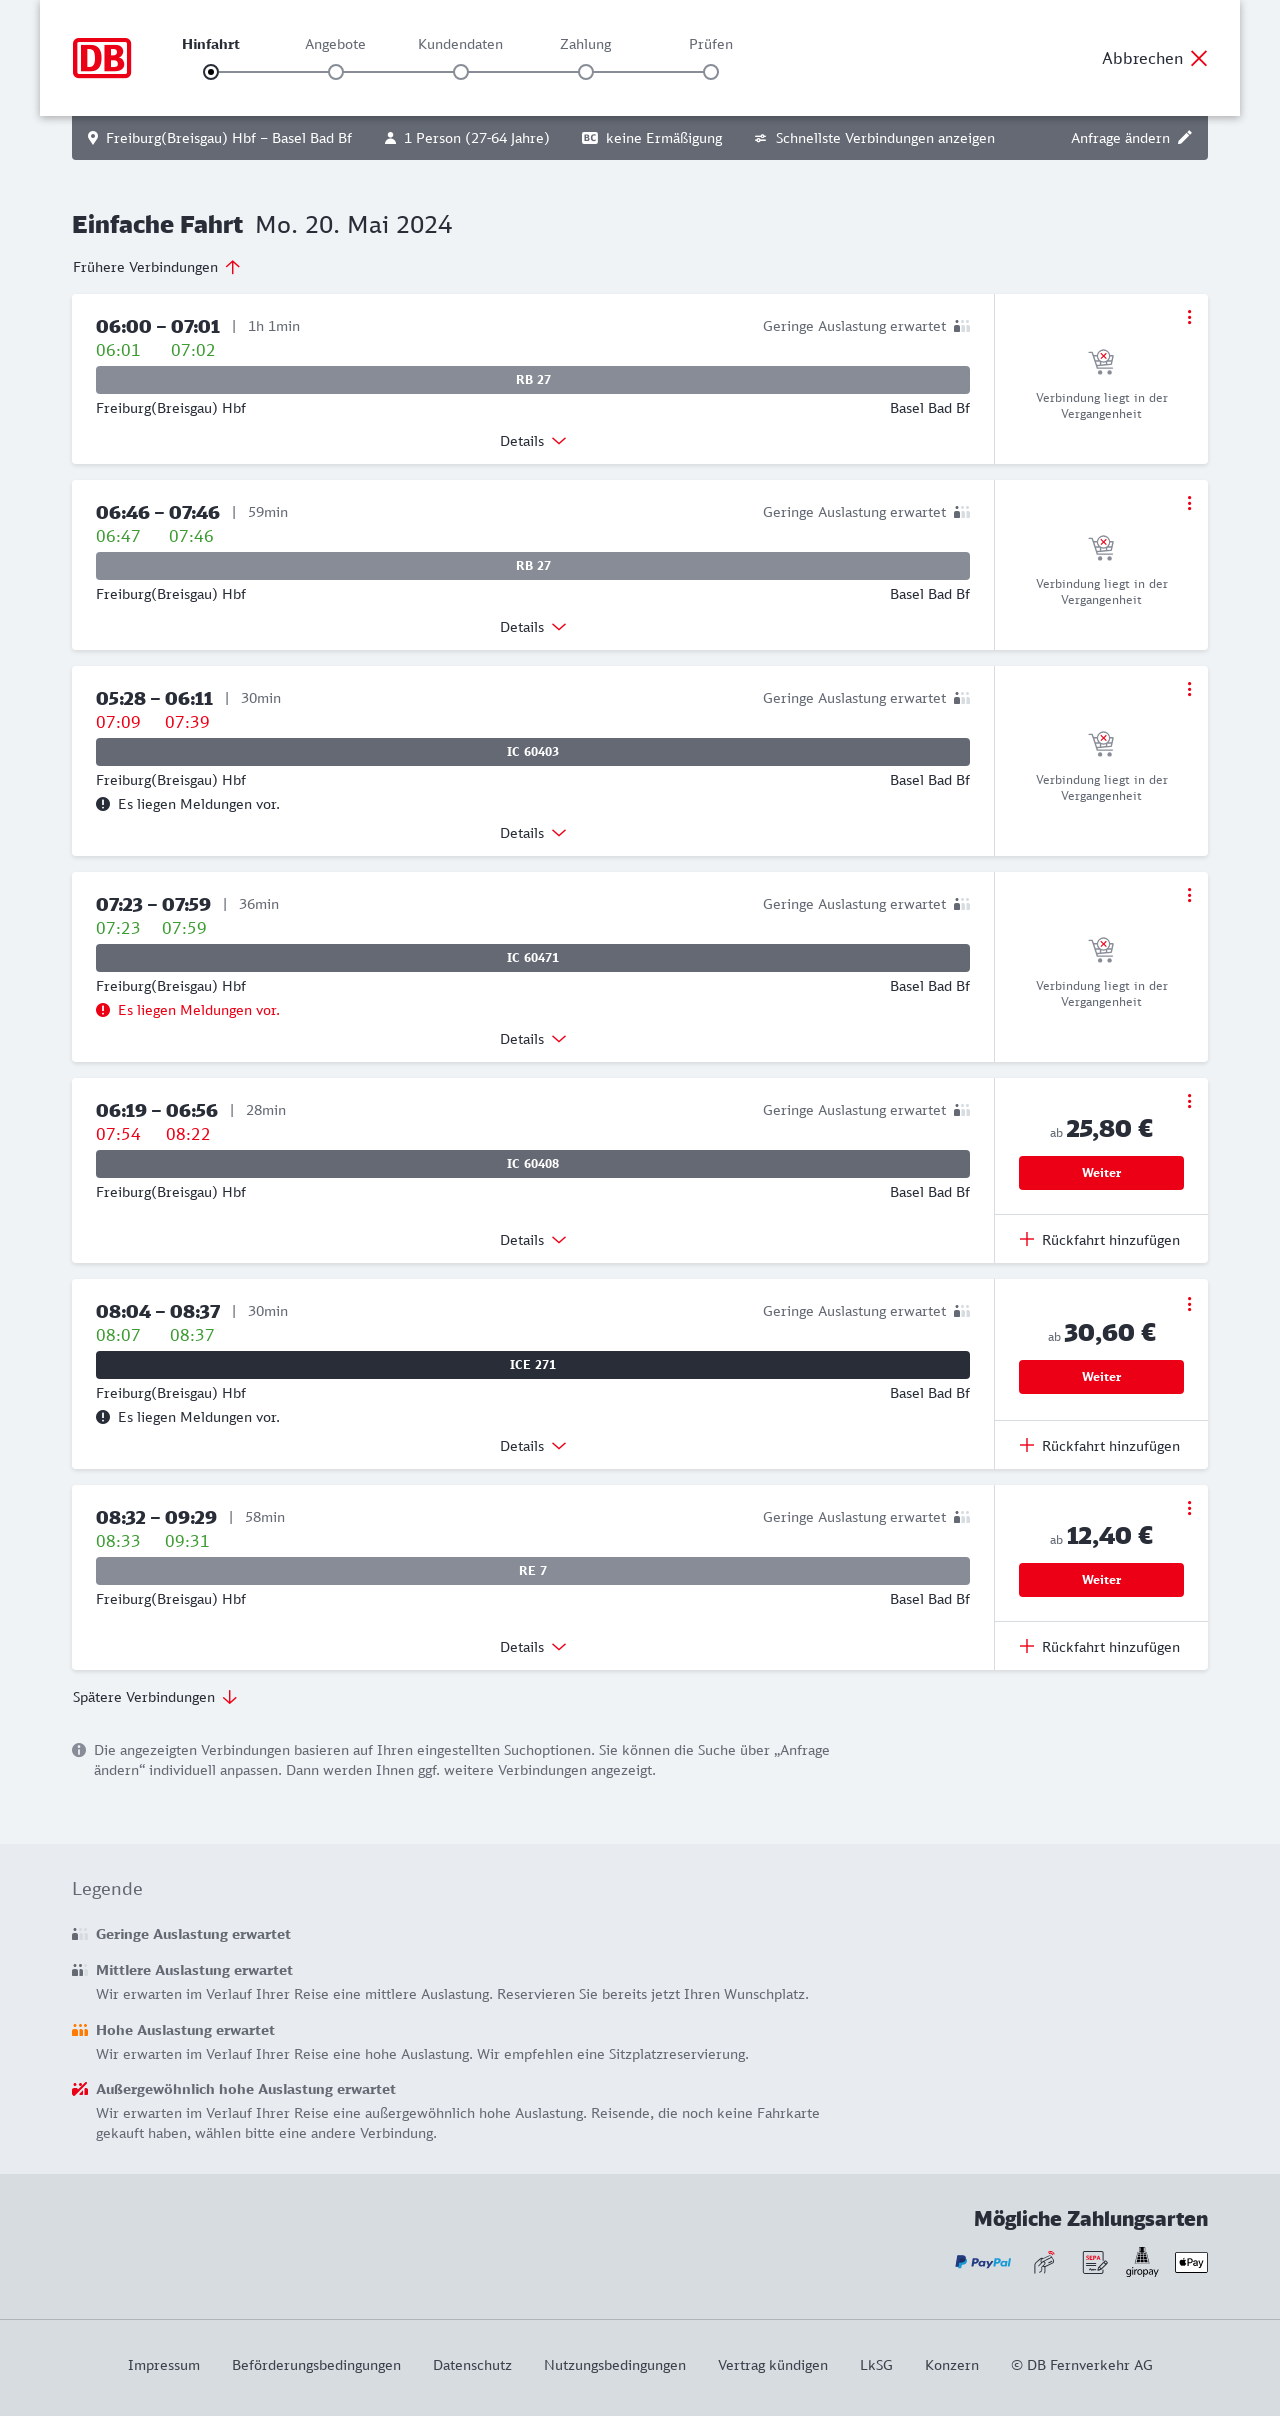1280x2416 pixels.
Task: Add Rückfahrt to the ICE 271 connection
Action: point(1100,1446)
